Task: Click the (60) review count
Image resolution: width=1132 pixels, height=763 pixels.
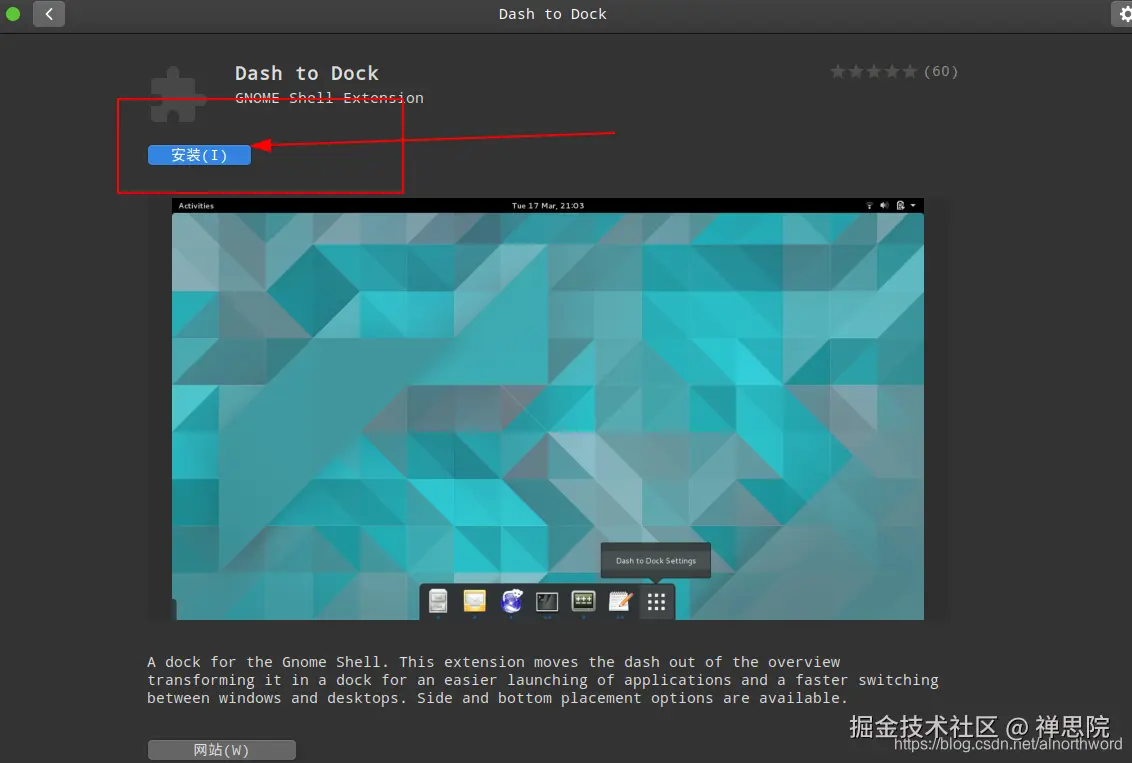Action: tap(941, 71)
